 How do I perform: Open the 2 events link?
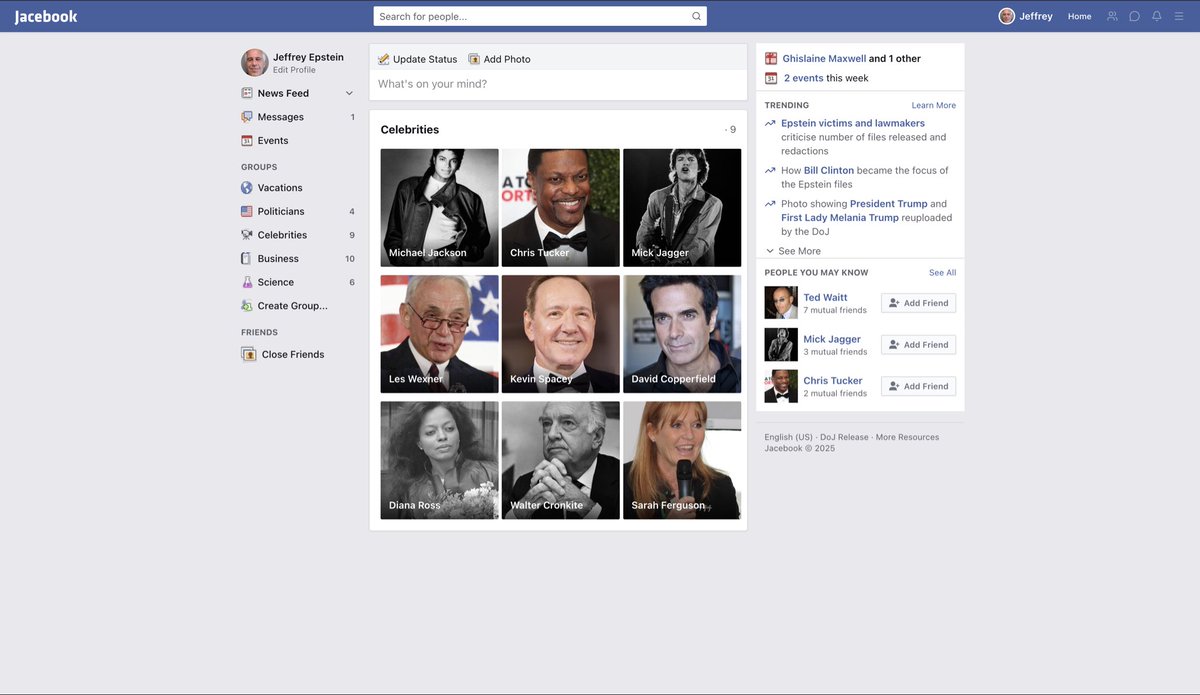click(x=803, y=78)
